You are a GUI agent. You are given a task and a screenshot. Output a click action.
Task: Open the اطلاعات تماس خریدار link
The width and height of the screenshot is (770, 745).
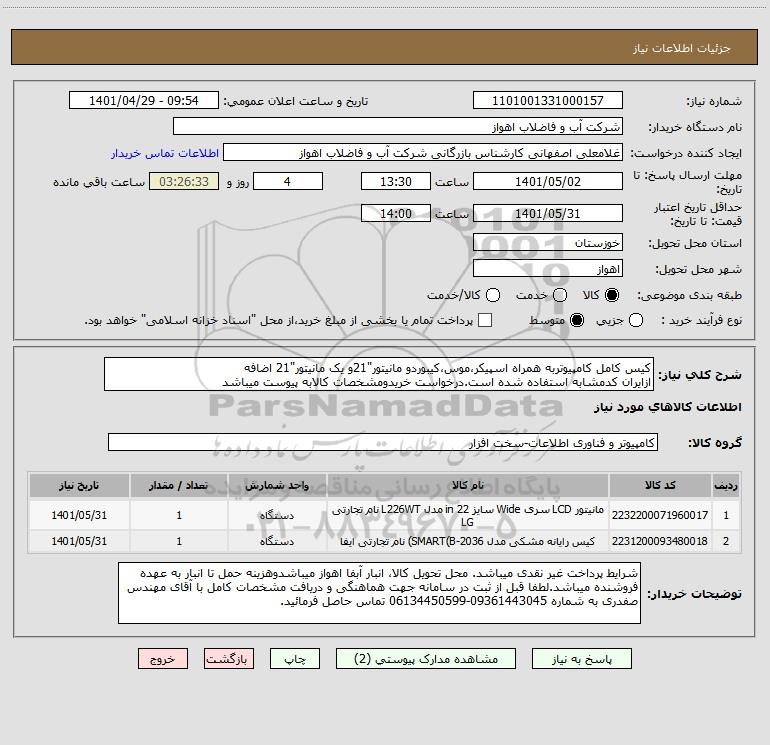165,153
